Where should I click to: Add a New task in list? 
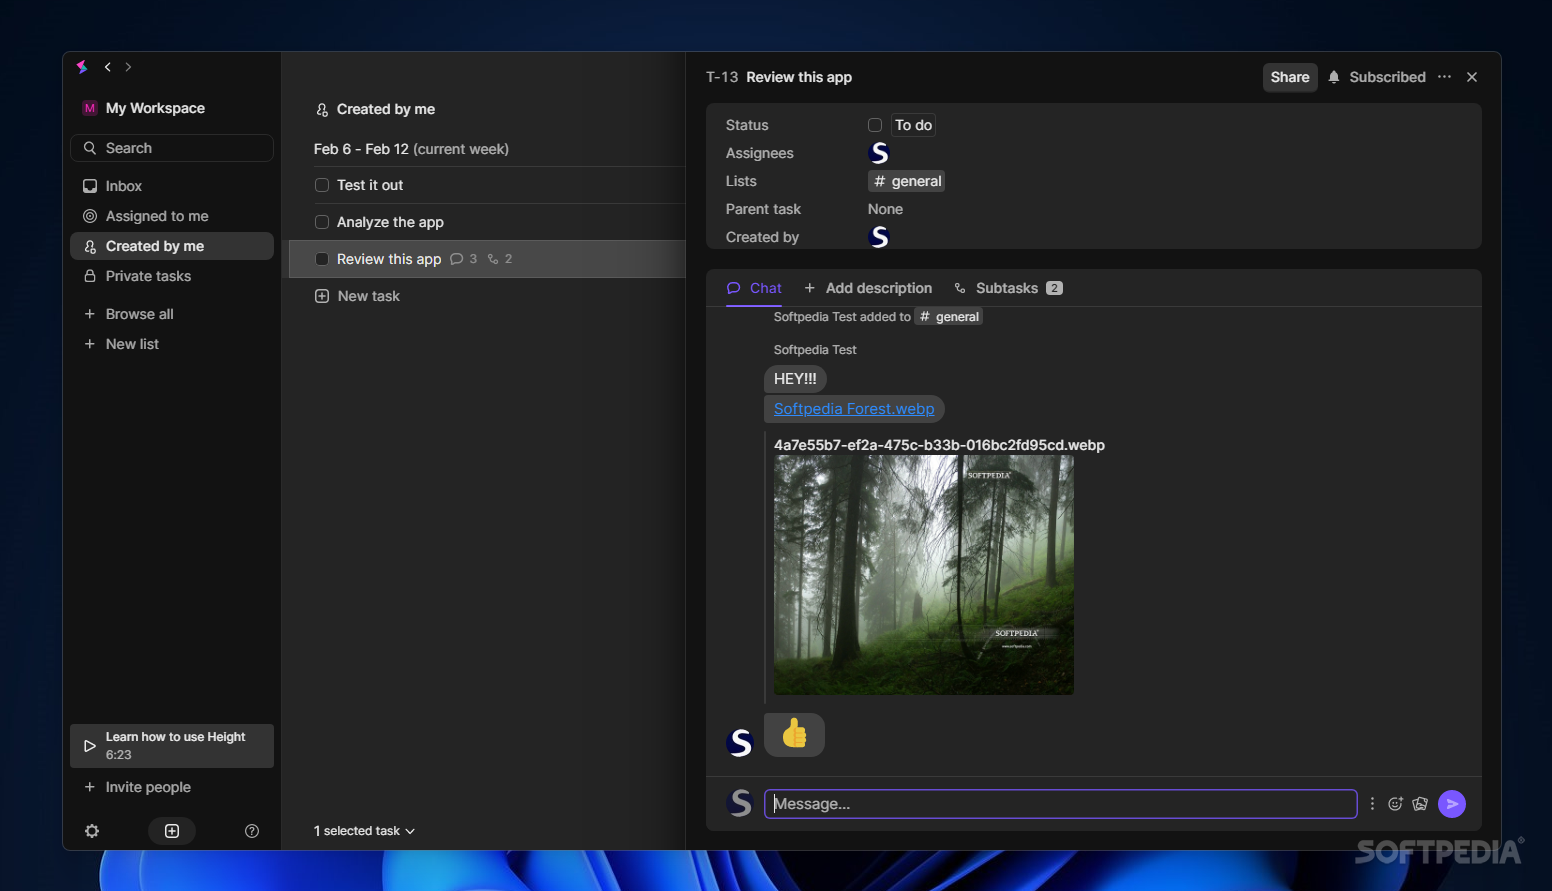[358, 296]
